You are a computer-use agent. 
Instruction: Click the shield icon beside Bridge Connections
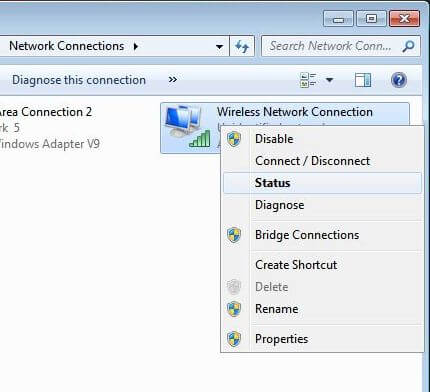(x=234, y=235)
